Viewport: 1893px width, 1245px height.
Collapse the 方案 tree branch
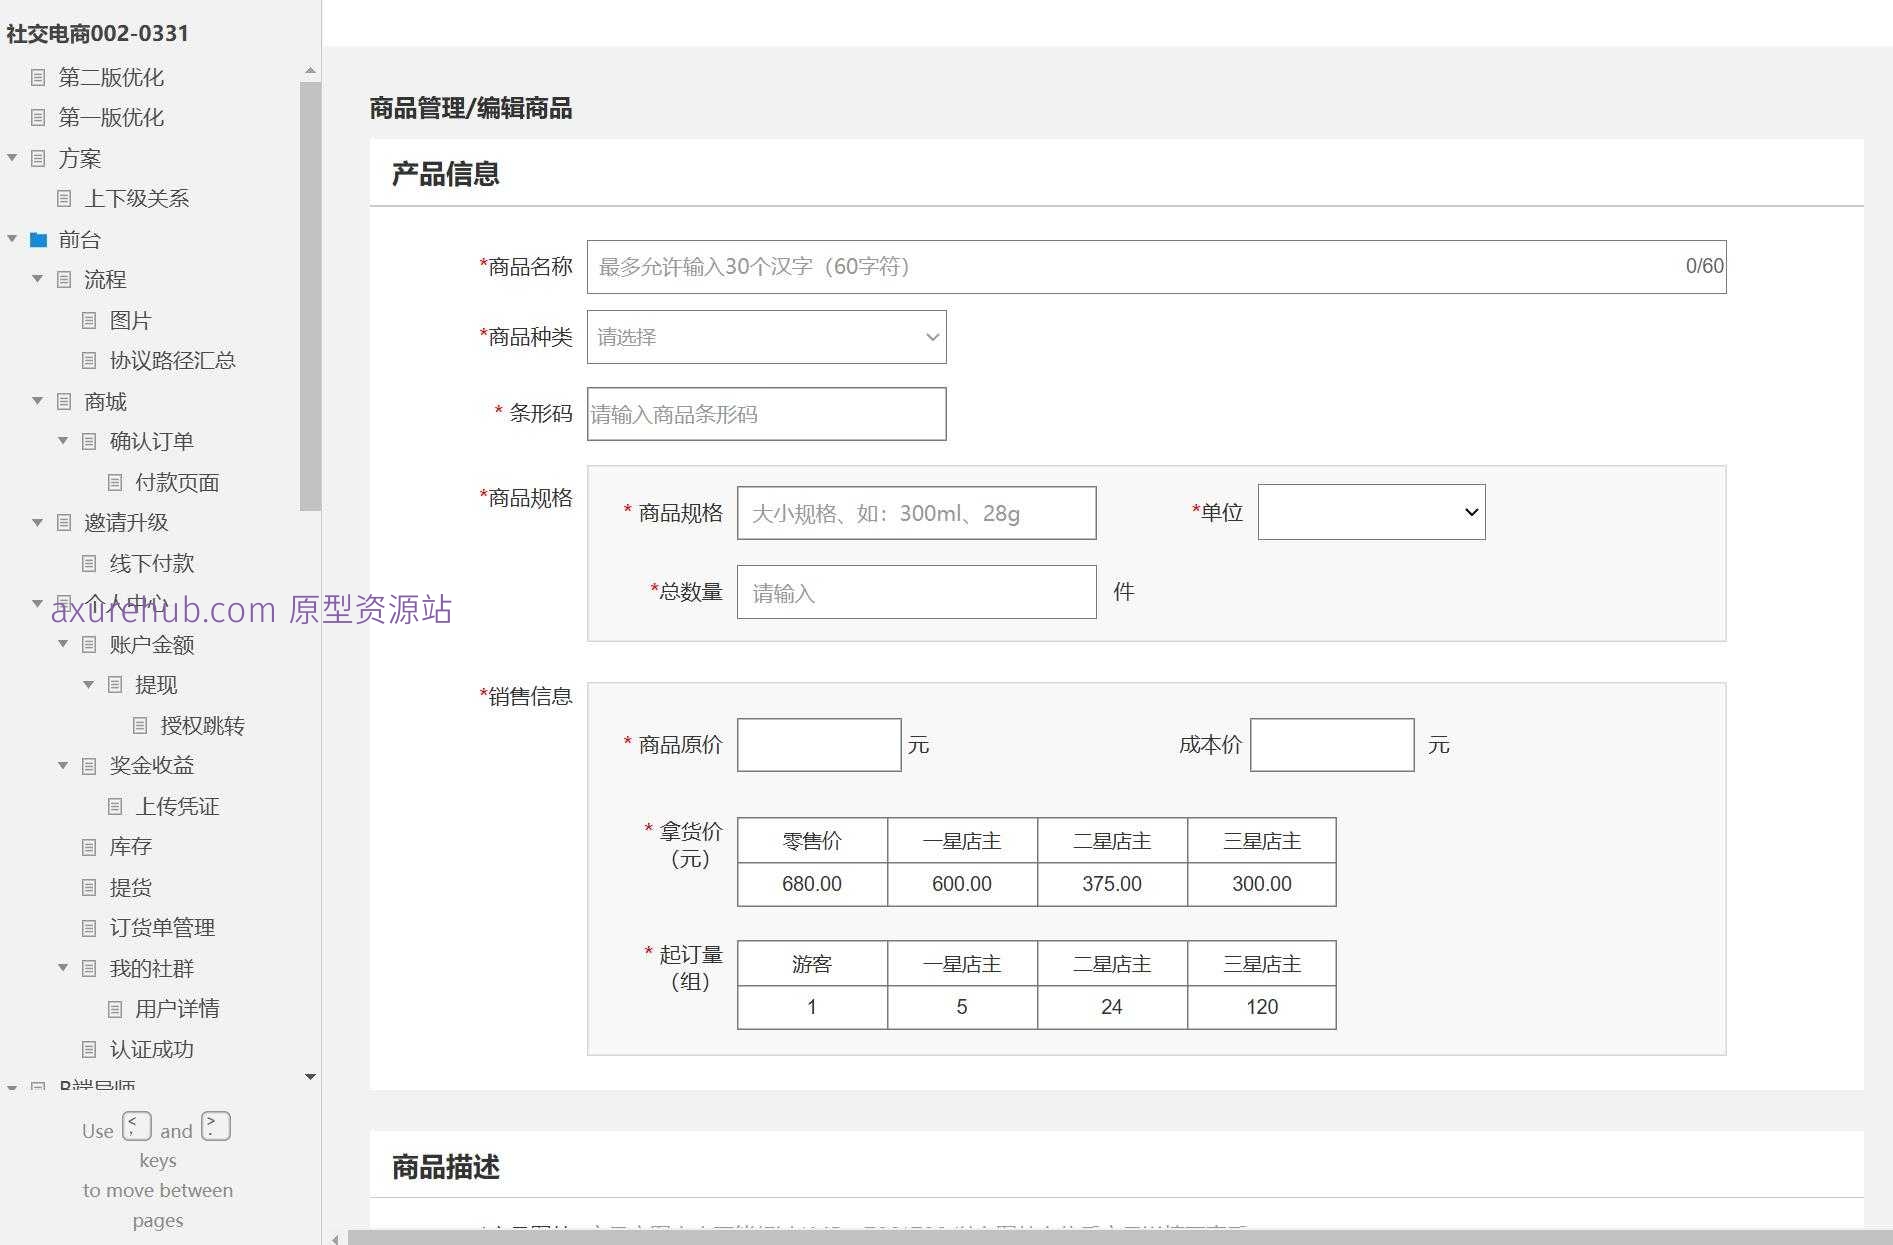coord(12,158)
